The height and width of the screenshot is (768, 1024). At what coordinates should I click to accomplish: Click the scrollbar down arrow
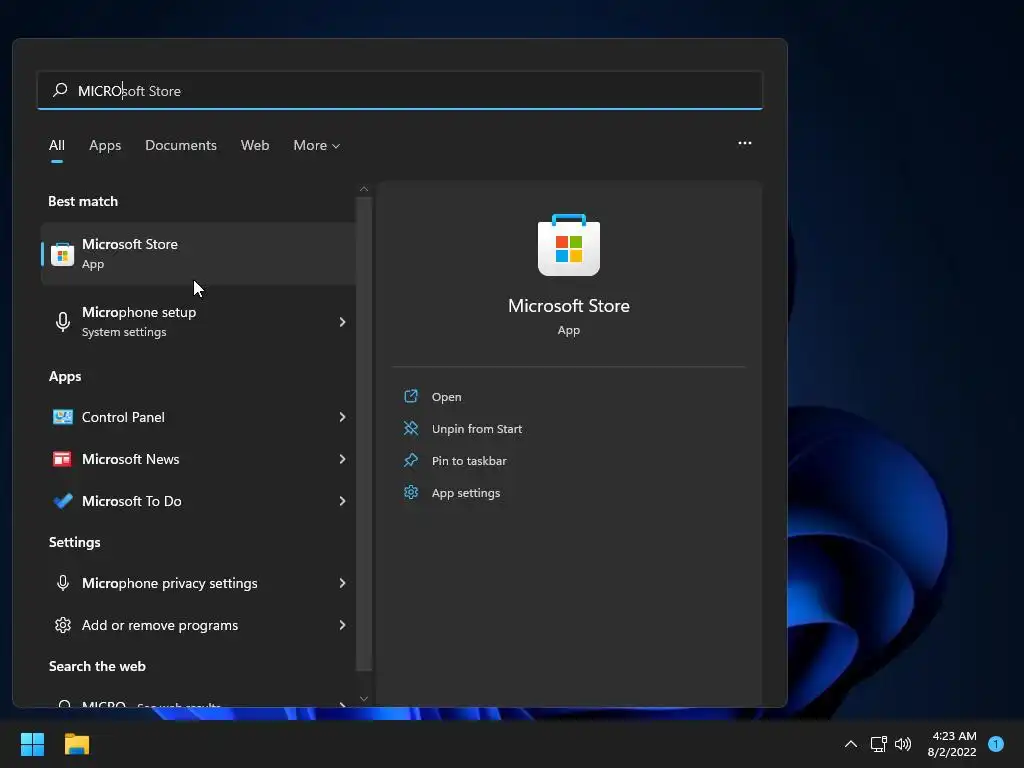(x=364, y=698)
